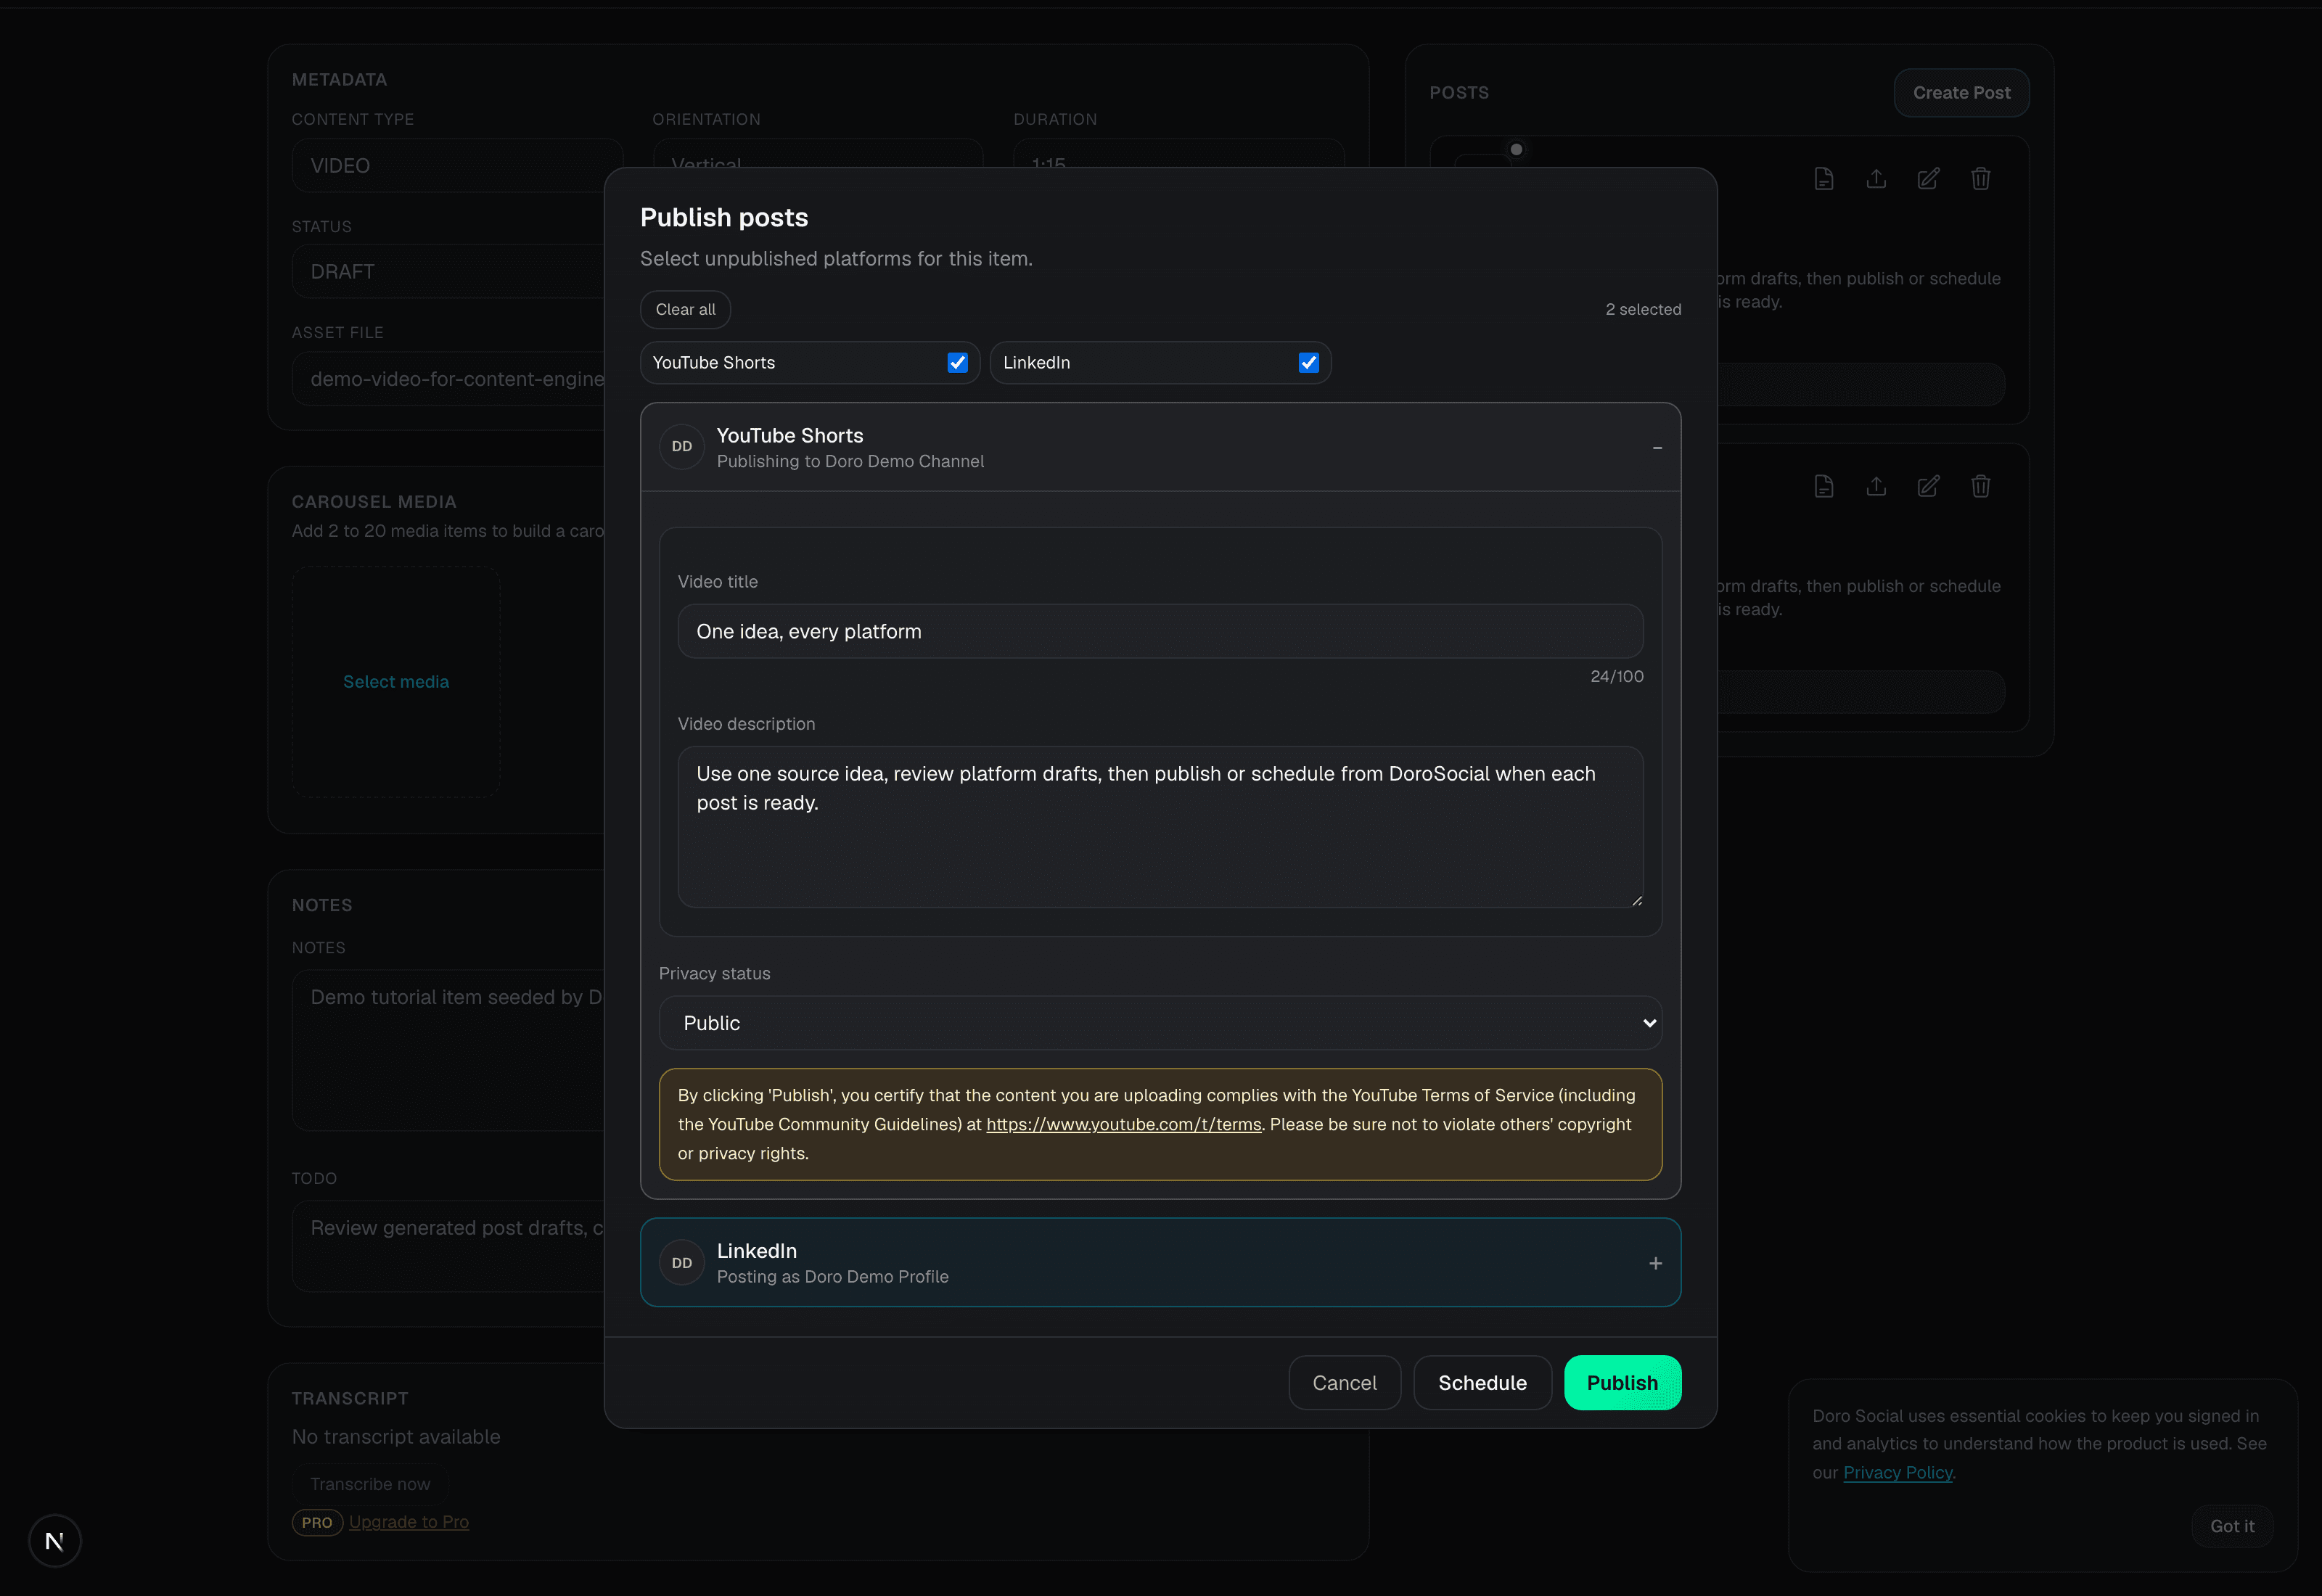Click the 'Publish posts' dialog heading
The height and width of the screenshot is (1596, 2322).
724,218
